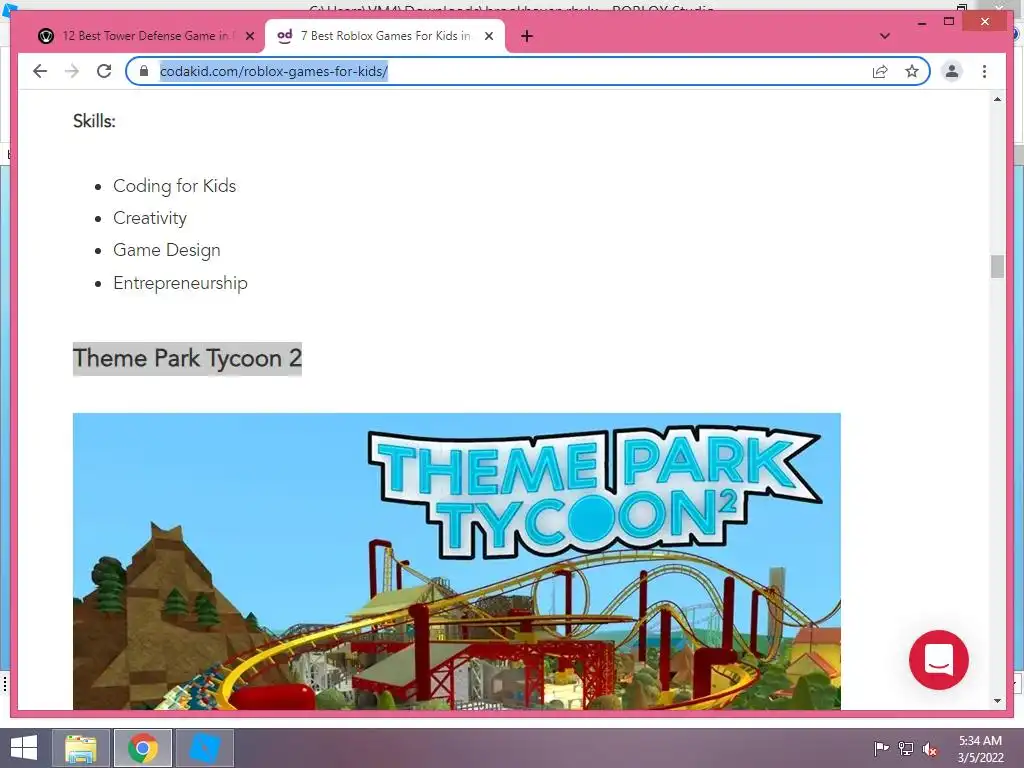Maximize the Chrome window
The image size is (1024, 768).
click(949, 22)
